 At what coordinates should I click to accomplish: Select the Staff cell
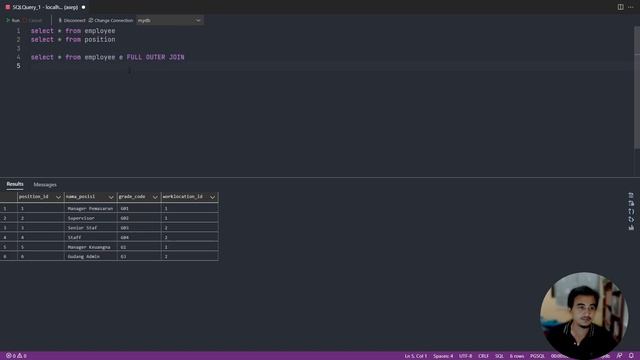(x=91, y=237)
